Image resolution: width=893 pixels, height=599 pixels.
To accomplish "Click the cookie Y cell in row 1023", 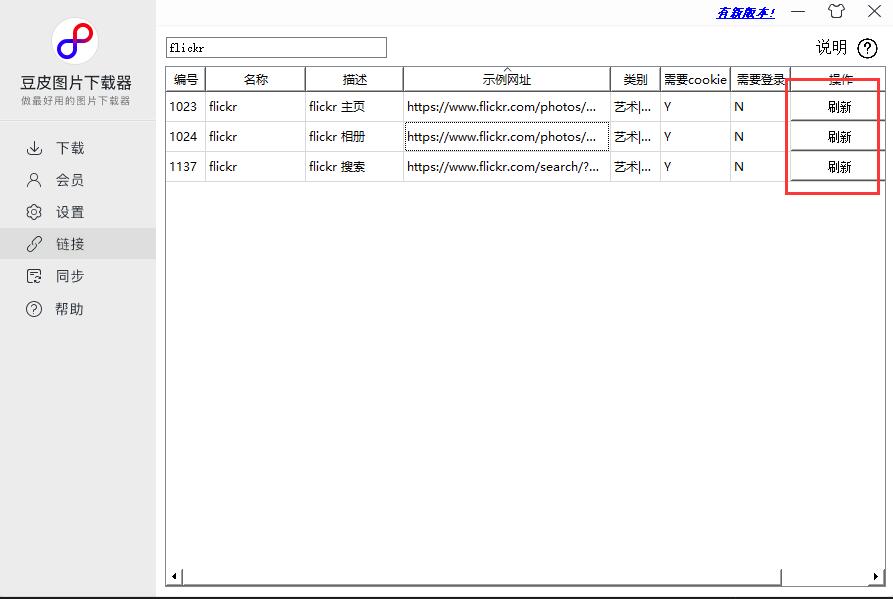I will tap(695, 106).
